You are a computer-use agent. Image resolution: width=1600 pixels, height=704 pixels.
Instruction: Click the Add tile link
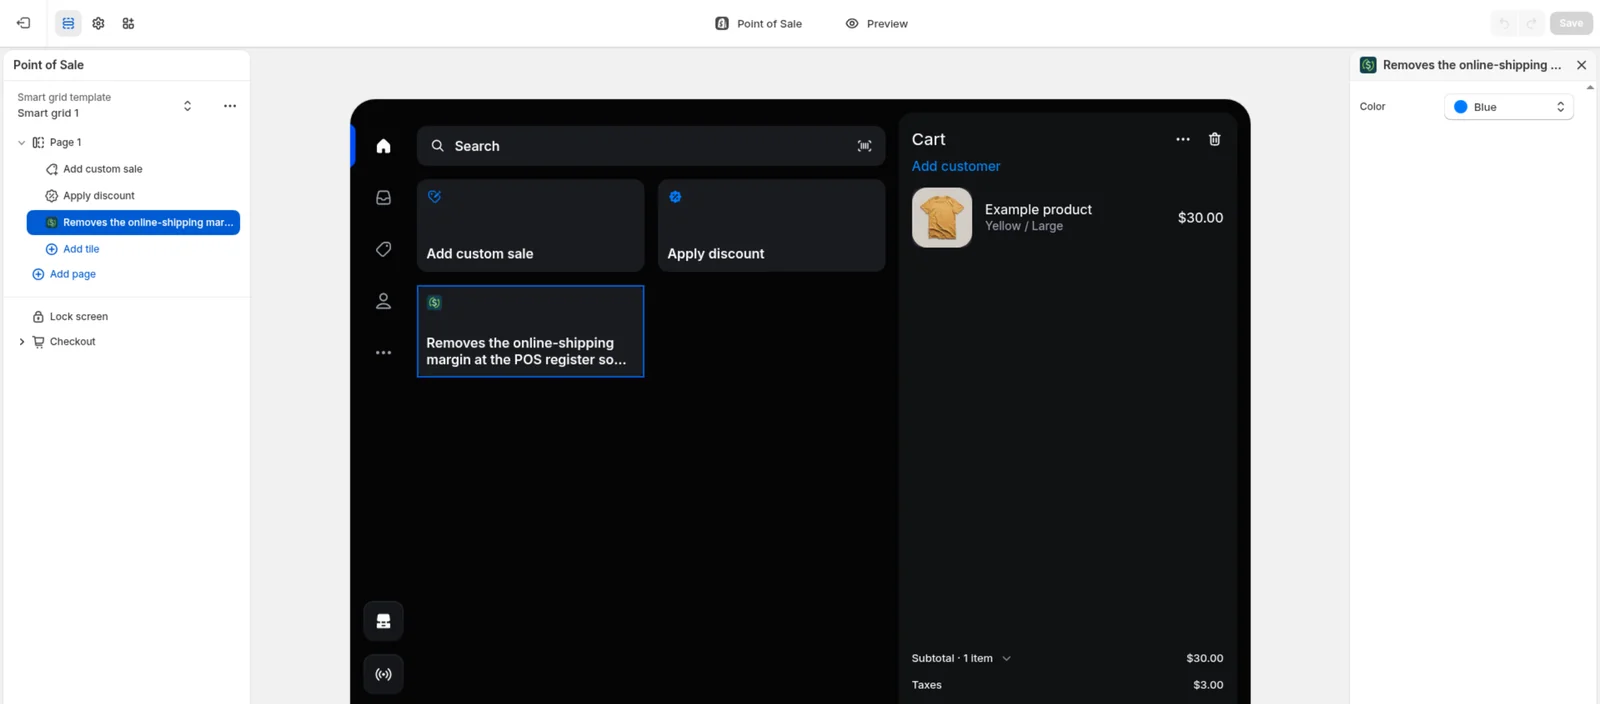[73, 249]
